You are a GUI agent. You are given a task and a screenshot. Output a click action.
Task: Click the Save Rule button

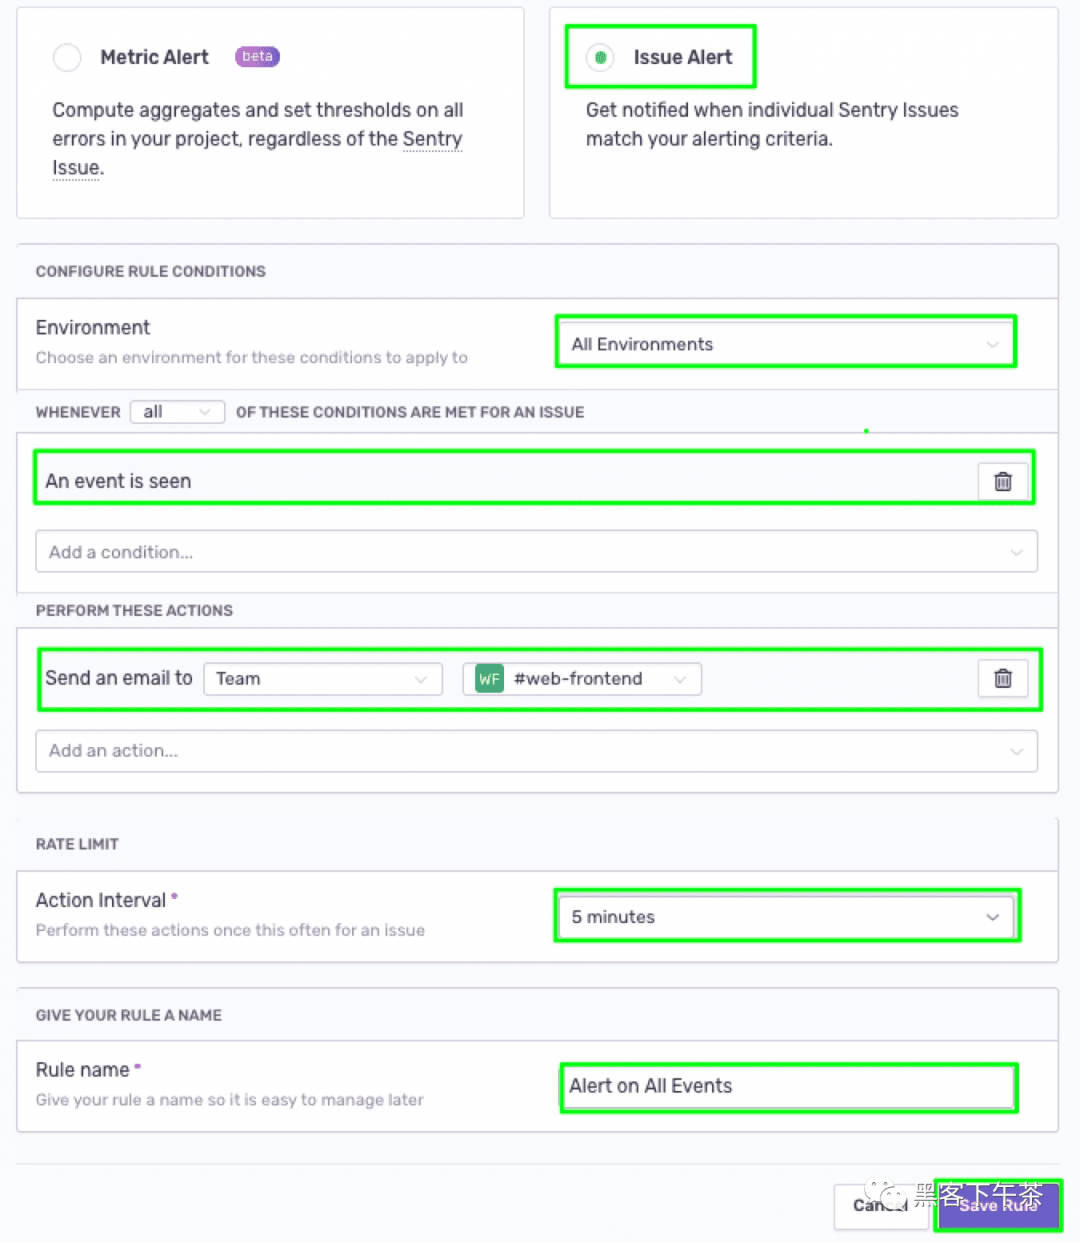point(998,1205)
